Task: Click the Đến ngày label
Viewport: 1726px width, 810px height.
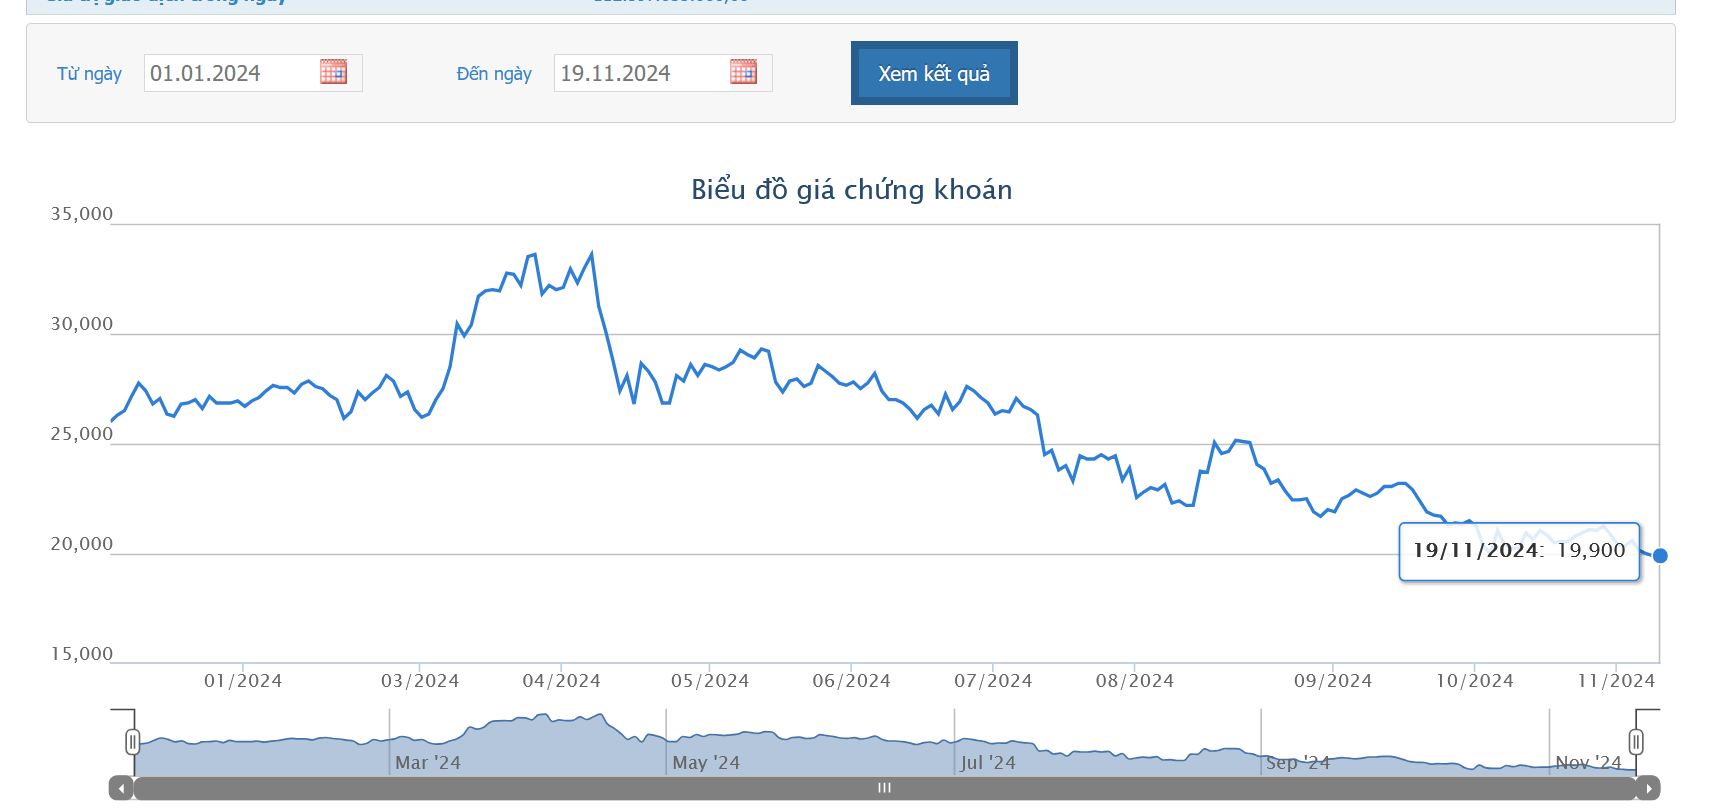Action: tap(494, 74)
